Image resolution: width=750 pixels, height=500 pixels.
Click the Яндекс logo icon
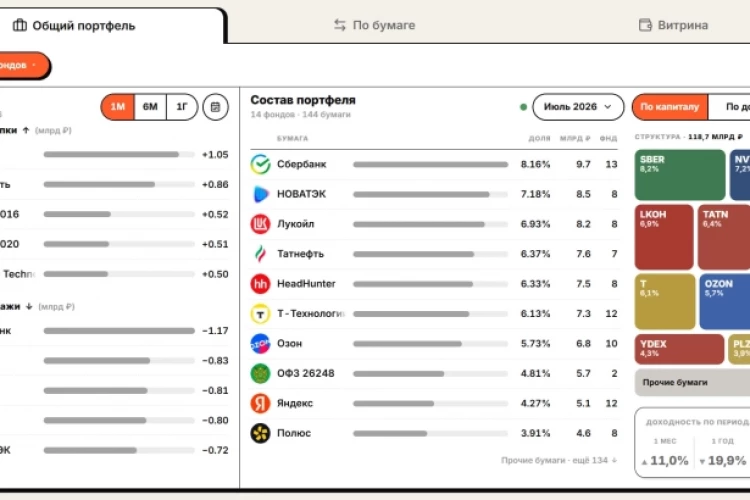tap(260, 403)
